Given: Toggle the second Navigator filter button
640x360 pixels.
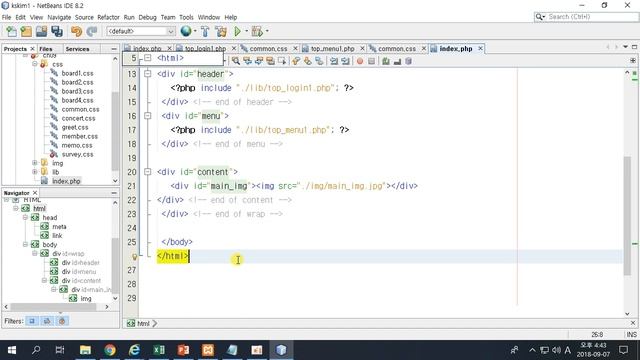Looking at the screenshot, I should (x=47, y=321).
